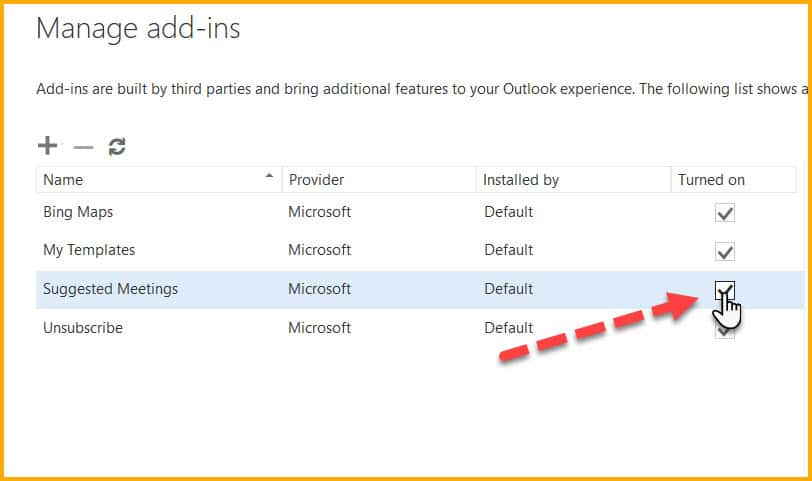Click the Provider column header
812x481 pixels.
coord(316,180)
